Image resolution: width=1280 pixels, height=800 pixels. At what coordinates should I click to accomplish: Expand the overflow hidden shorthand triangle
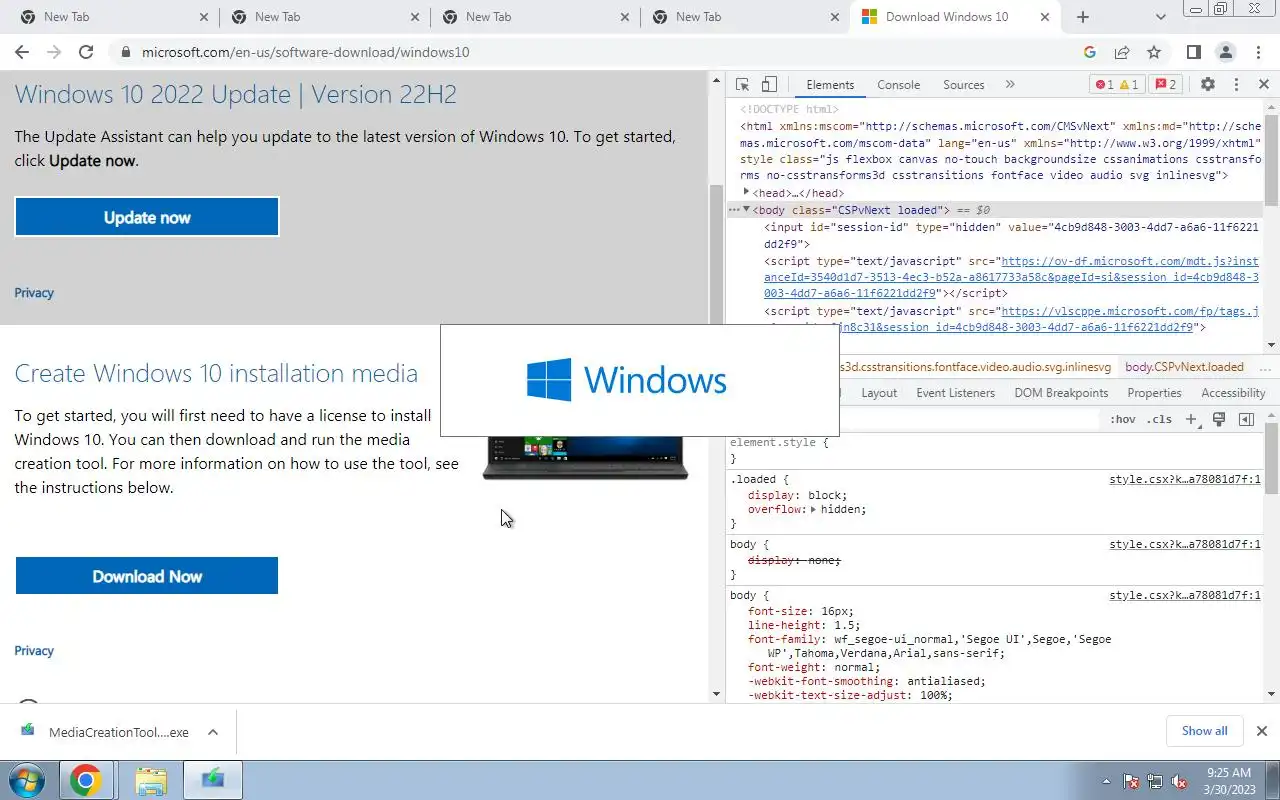coord(813,509)
